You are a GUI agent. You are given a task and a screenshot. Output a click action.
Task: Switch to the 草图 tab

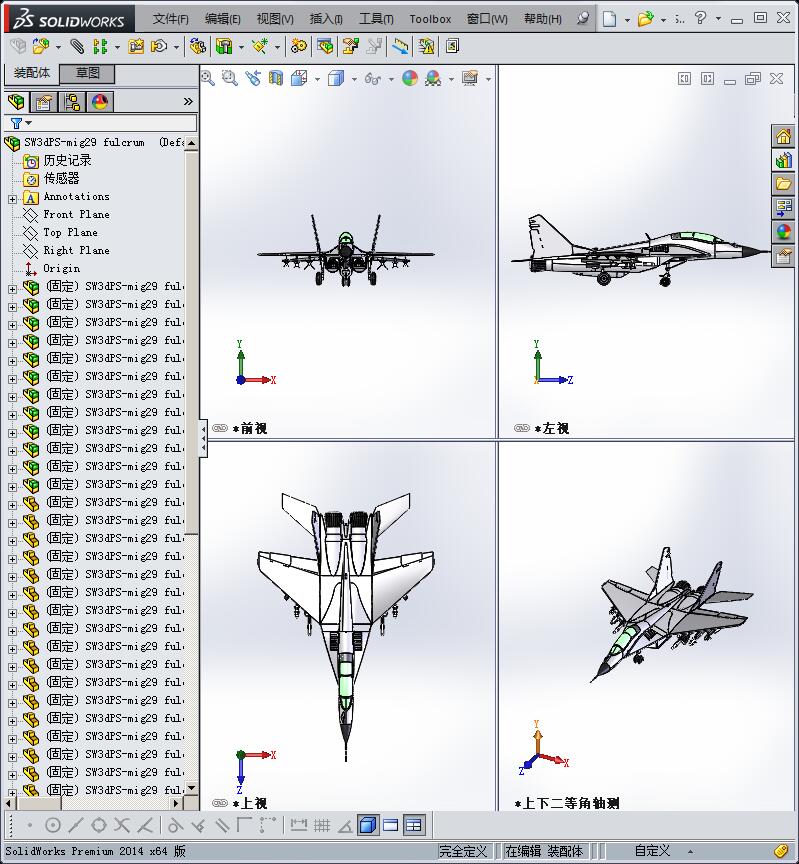point(87,73)
